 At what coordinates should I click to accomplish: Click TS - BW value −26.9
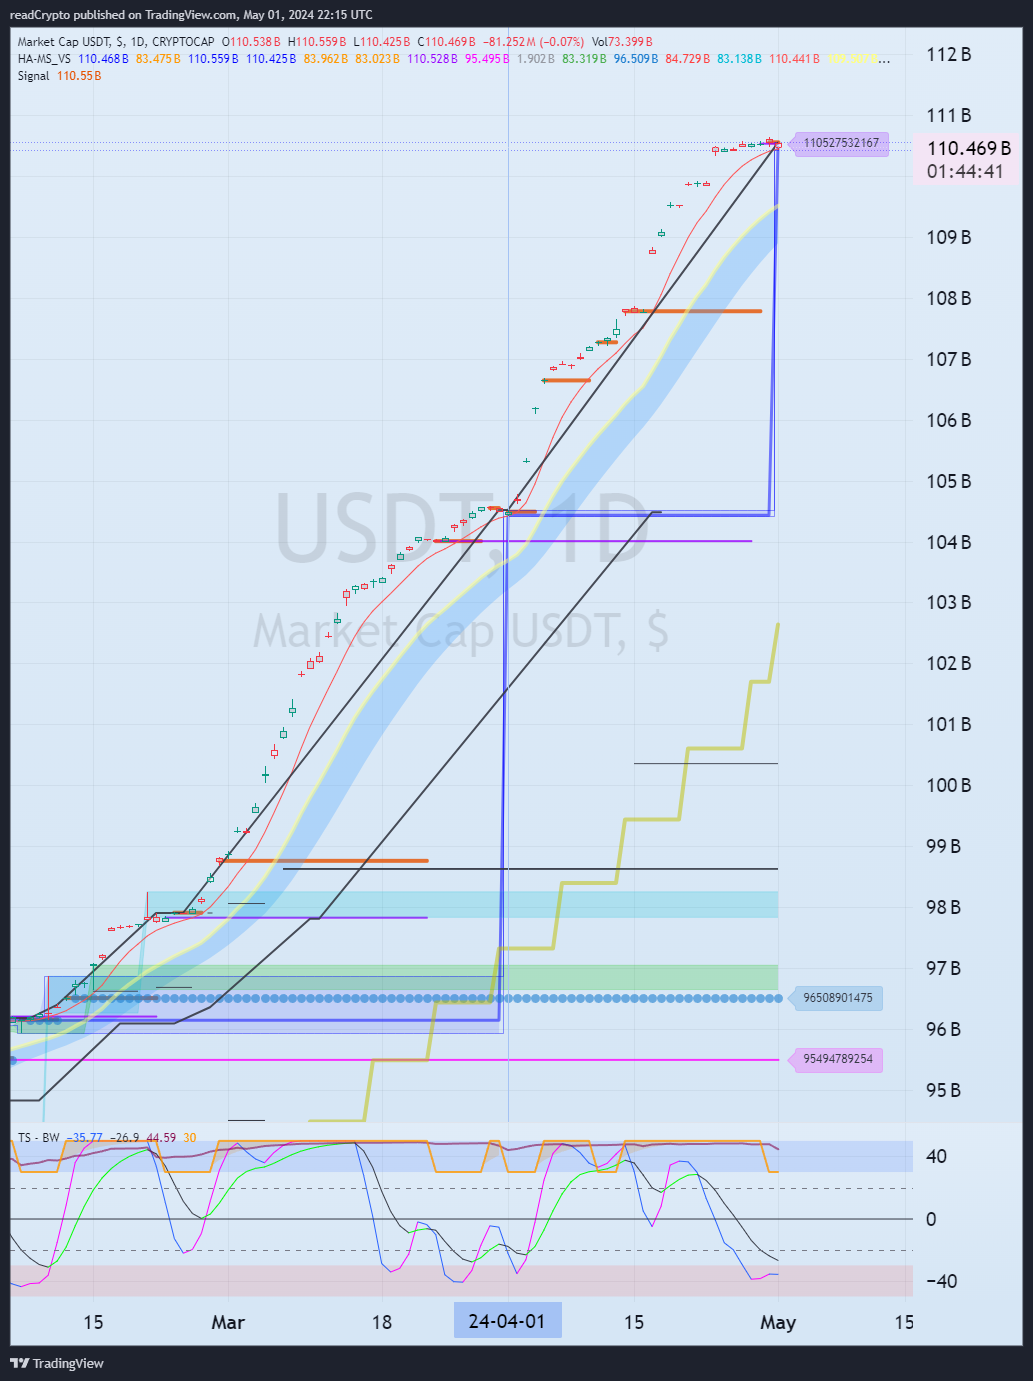click(x=125, y=1138)
